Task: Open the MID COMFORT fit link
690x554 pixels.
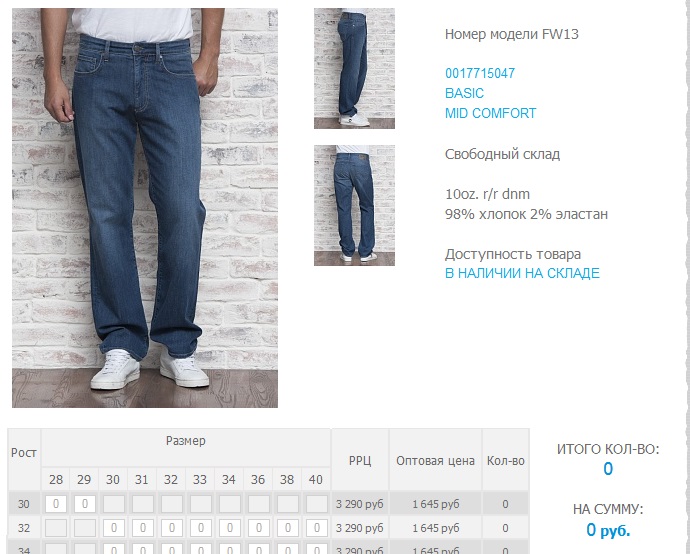Action: [x=490, y=113]
